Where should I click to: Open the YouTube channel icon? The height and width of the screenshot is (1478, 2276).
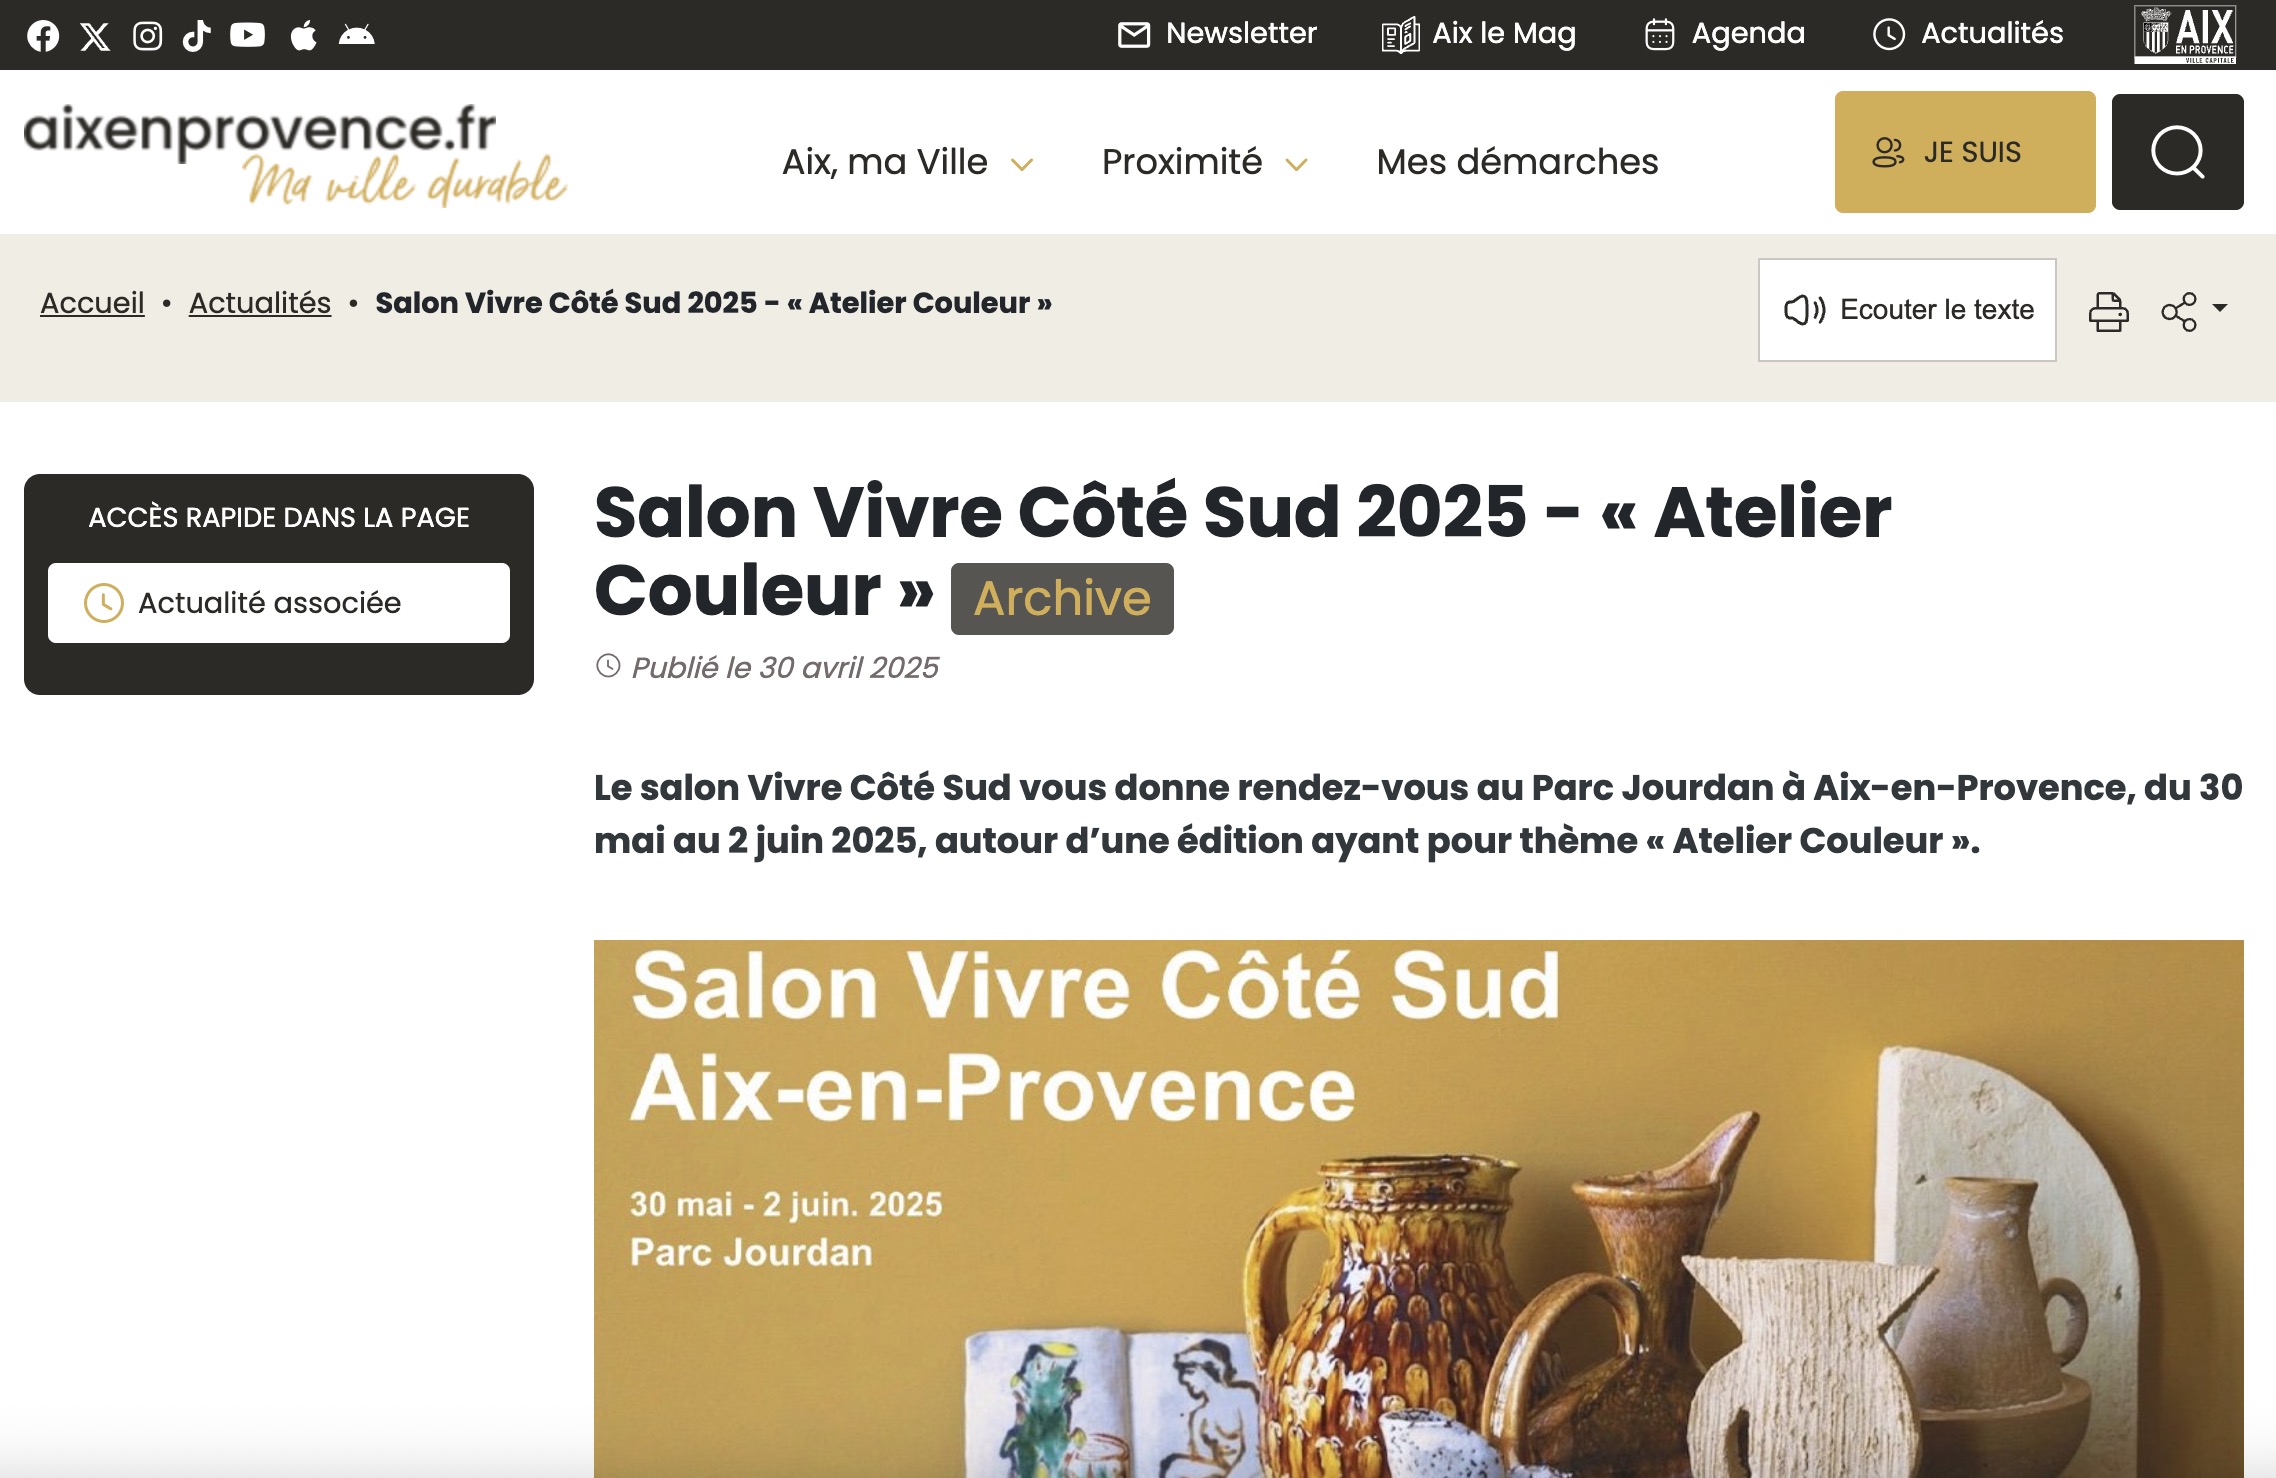[248, 36]
